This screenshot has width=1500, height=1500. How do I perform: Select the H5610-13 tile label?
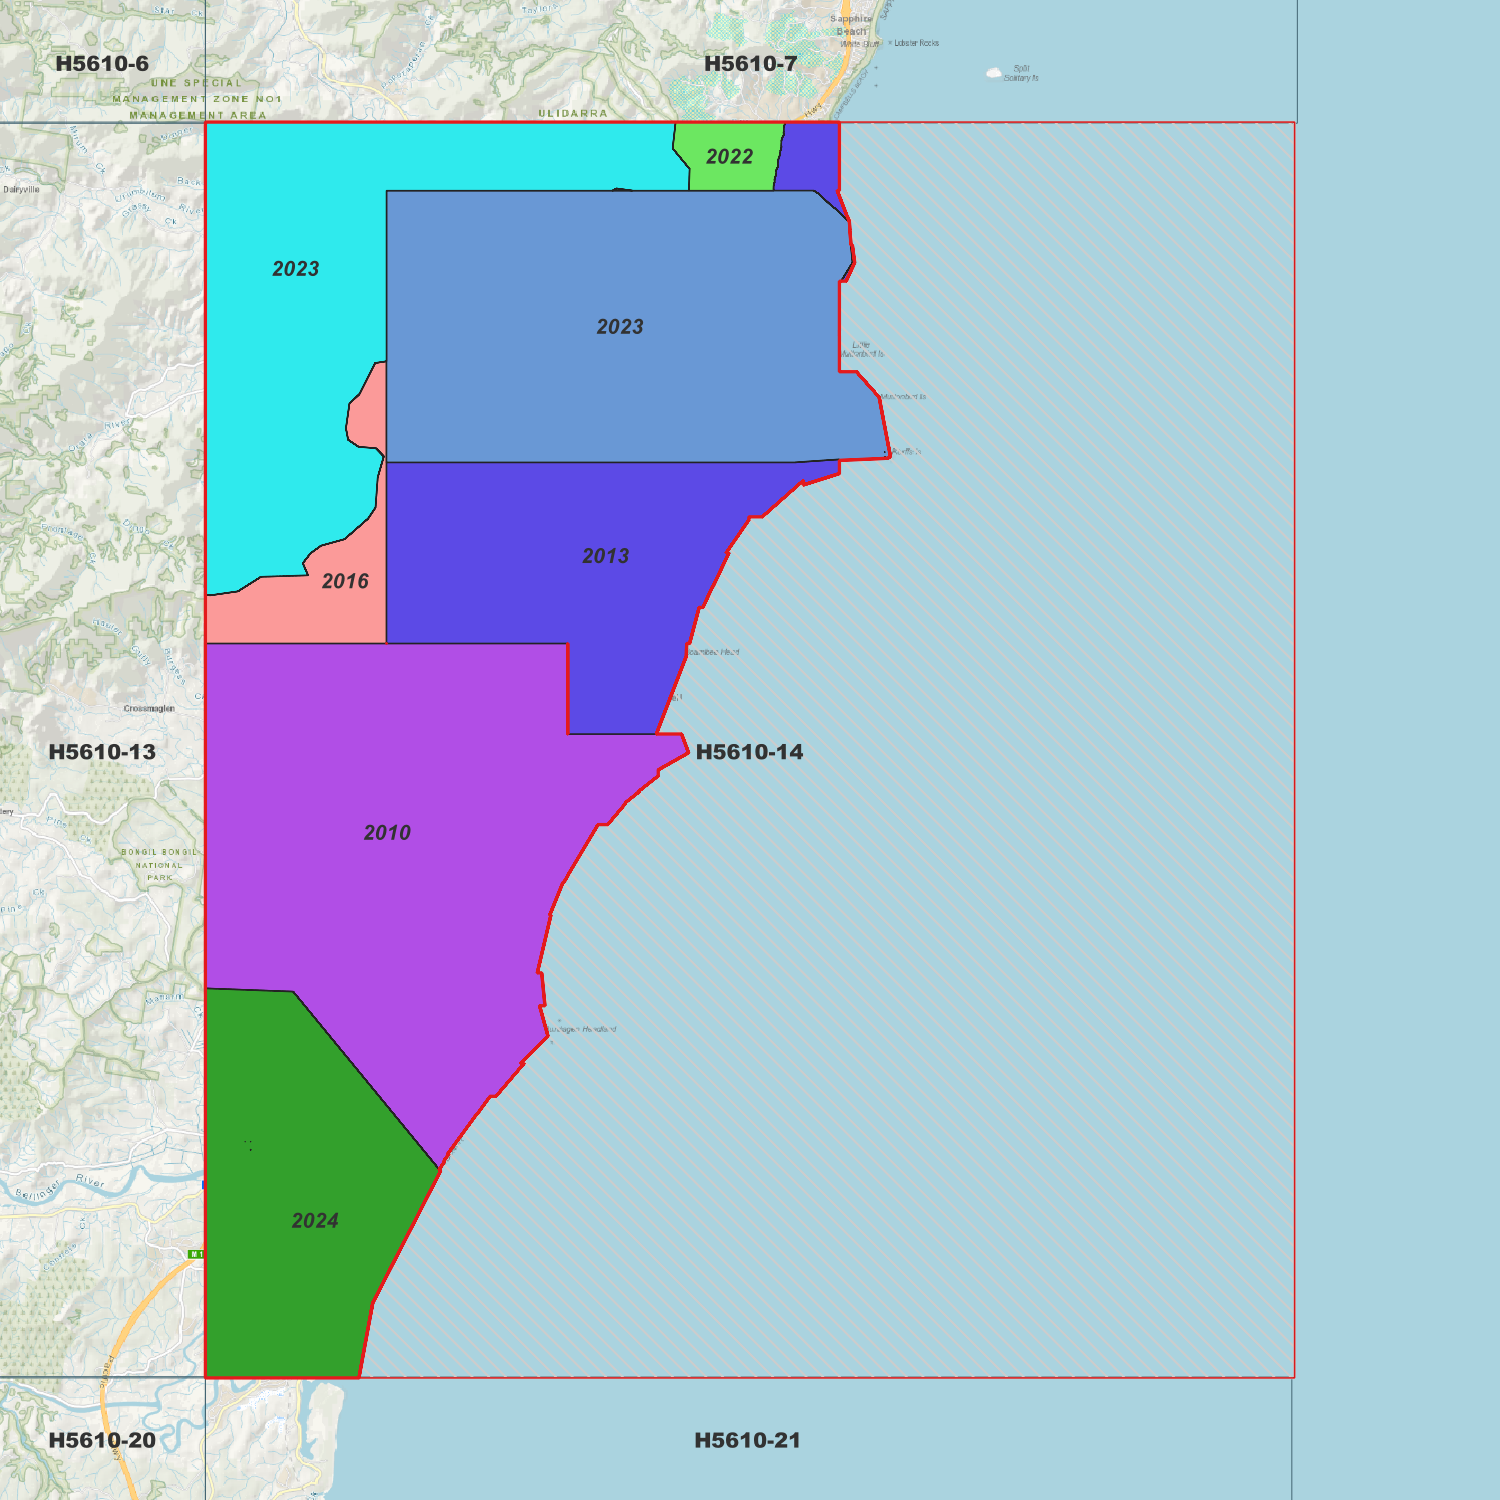coord(102,752)
